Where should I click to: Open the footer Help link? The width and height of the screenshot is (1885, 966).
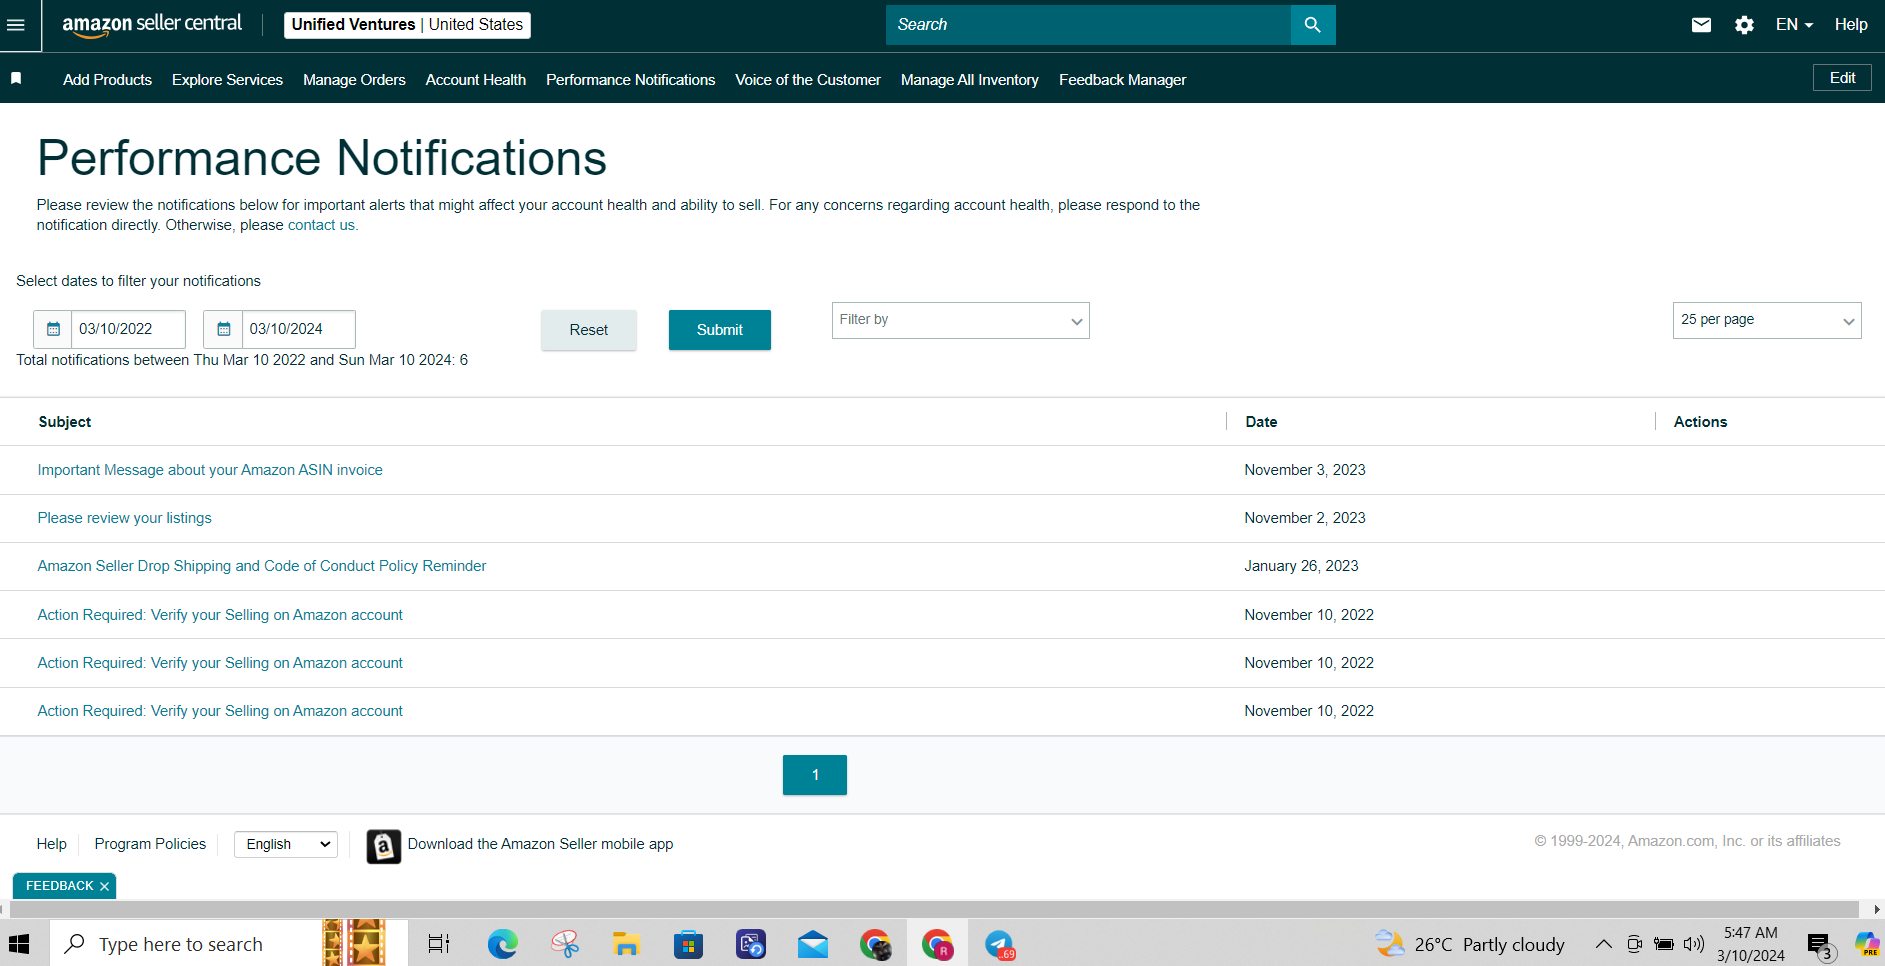[x=52, y=844]
